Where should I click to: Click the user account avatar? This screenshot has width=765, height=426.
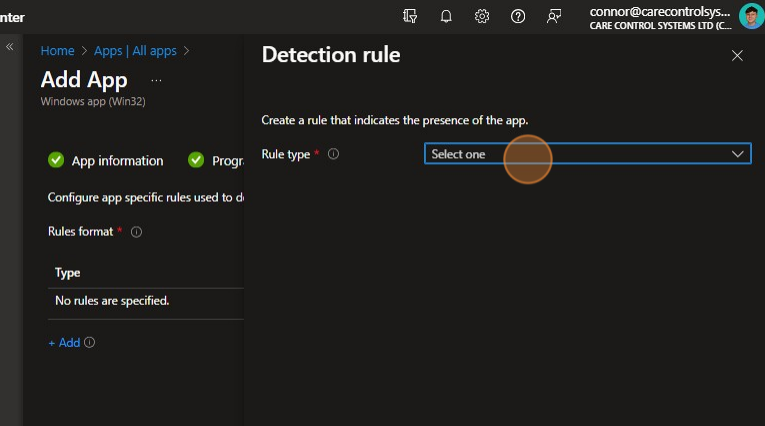[x=751, y=16]
